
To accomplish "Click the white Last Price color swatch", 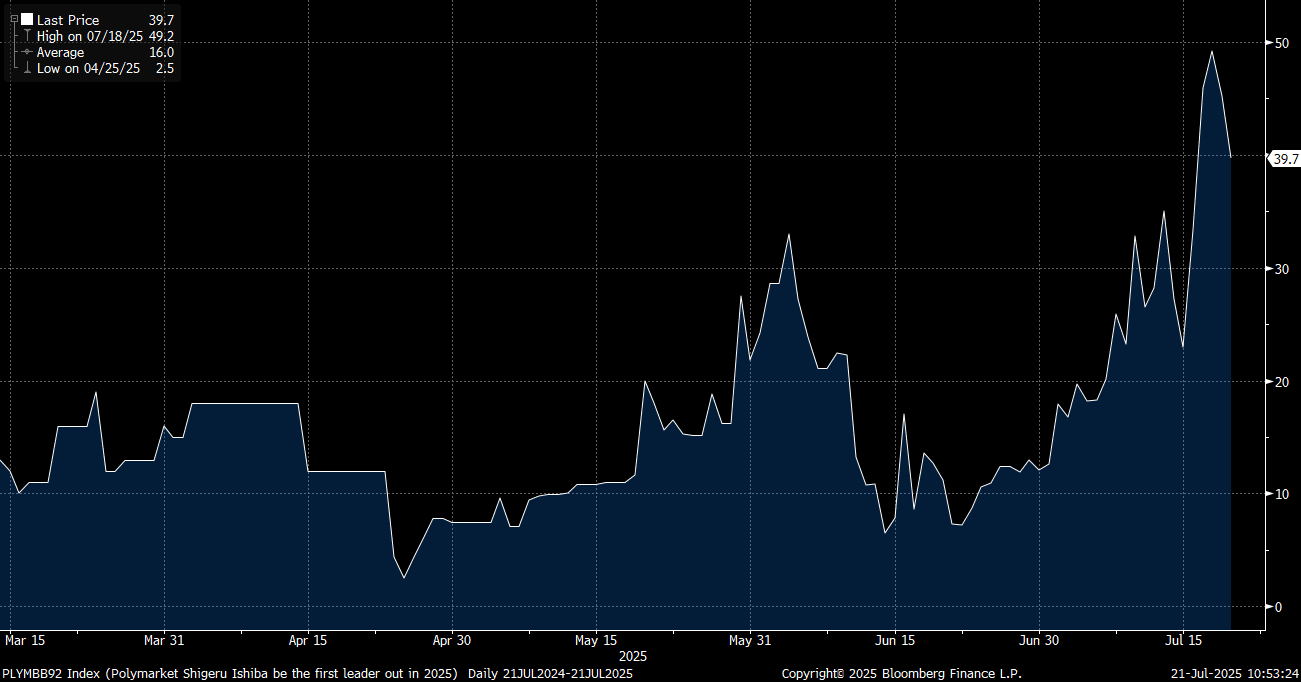I will point(27,19).
